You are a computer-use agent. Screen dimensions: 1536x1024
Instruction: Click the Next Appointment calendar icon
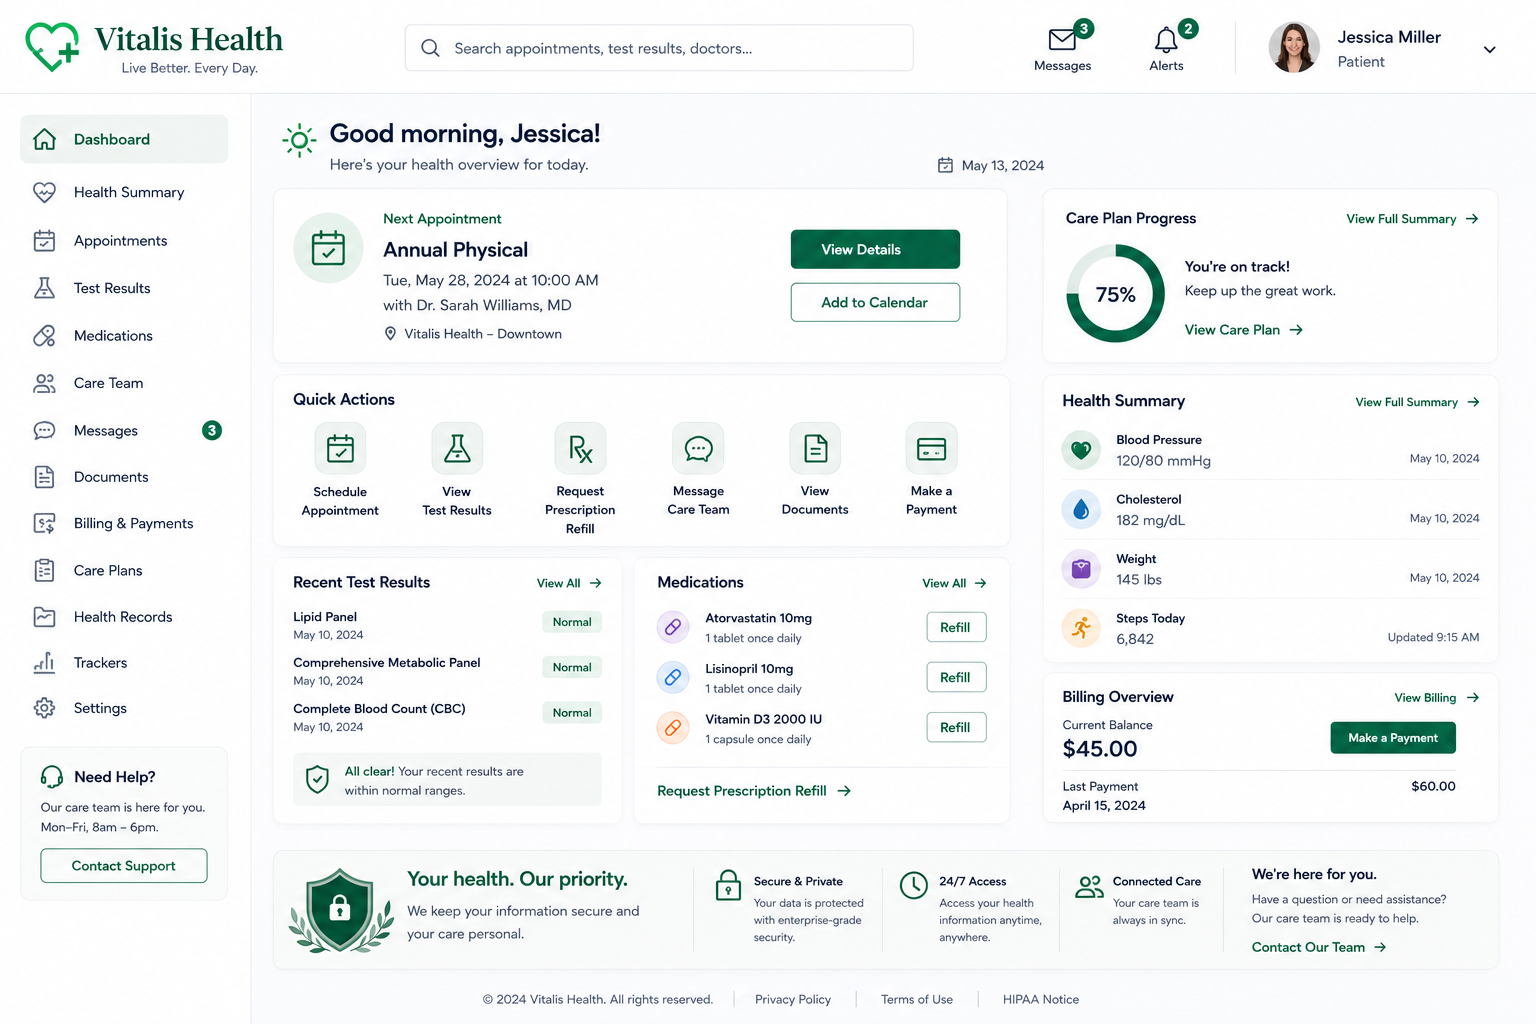click(328, 248)
